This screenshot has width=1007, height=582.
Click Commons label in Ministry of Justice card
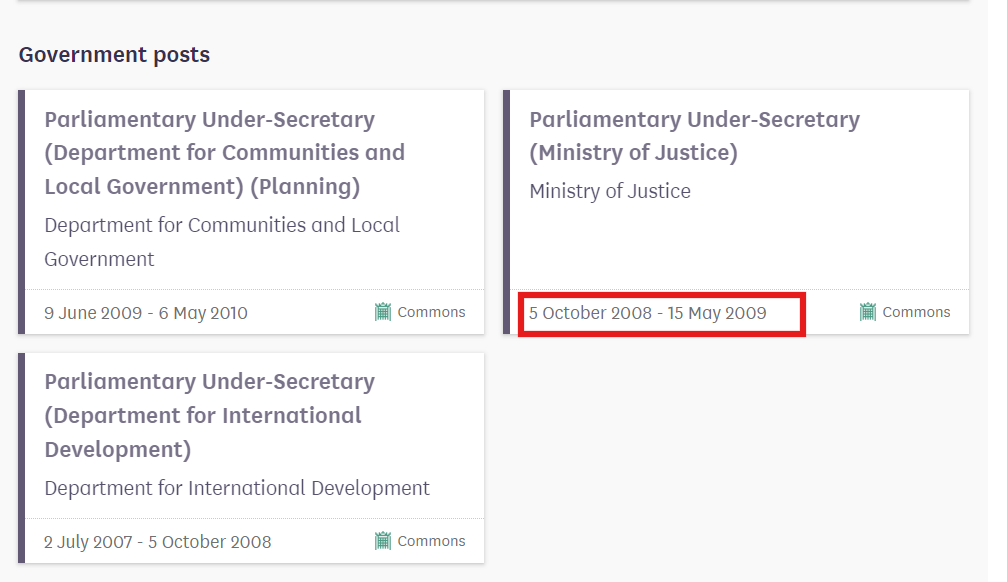pyautogui.click(x=916, y=312)
